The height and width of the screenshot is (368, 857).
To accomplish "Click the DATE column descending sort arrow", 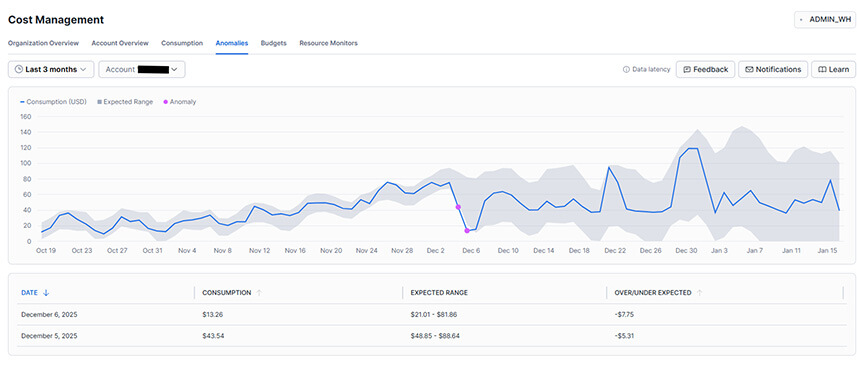I will click(x=46, y=293).
